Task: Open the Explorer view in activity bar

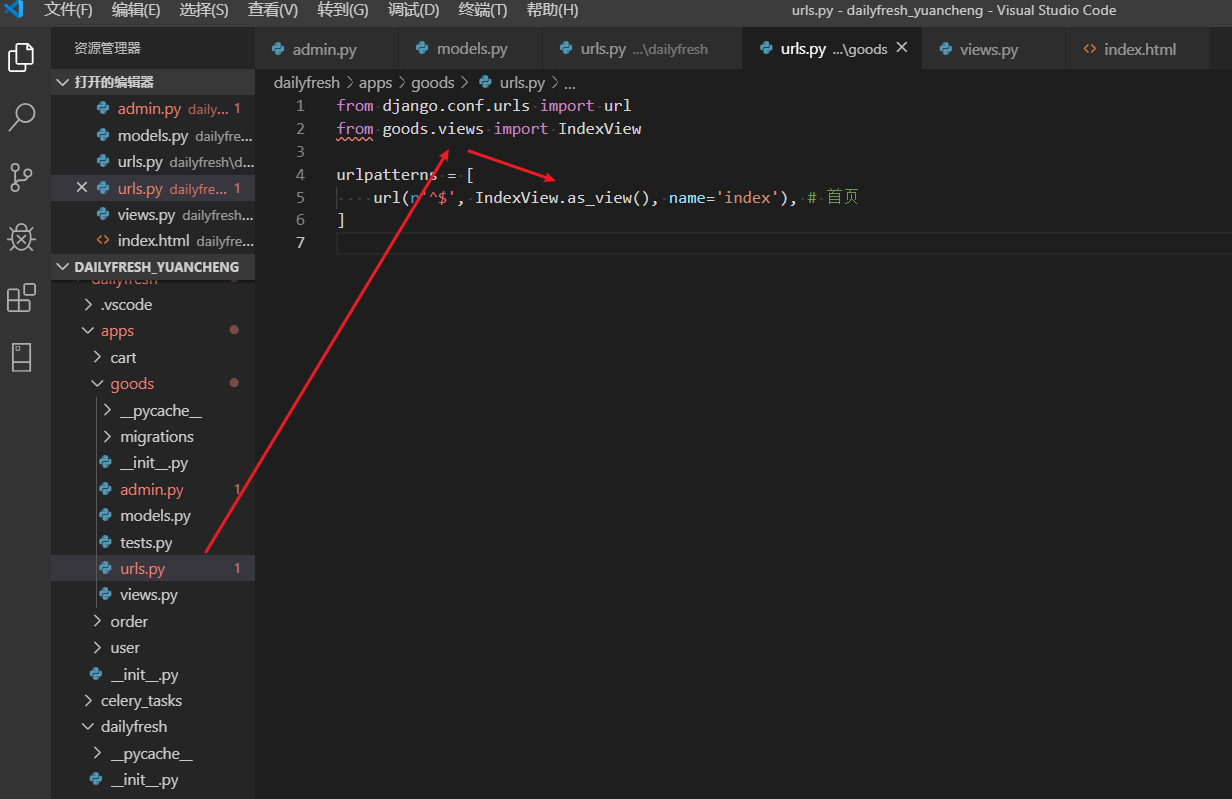Action: 21,57
